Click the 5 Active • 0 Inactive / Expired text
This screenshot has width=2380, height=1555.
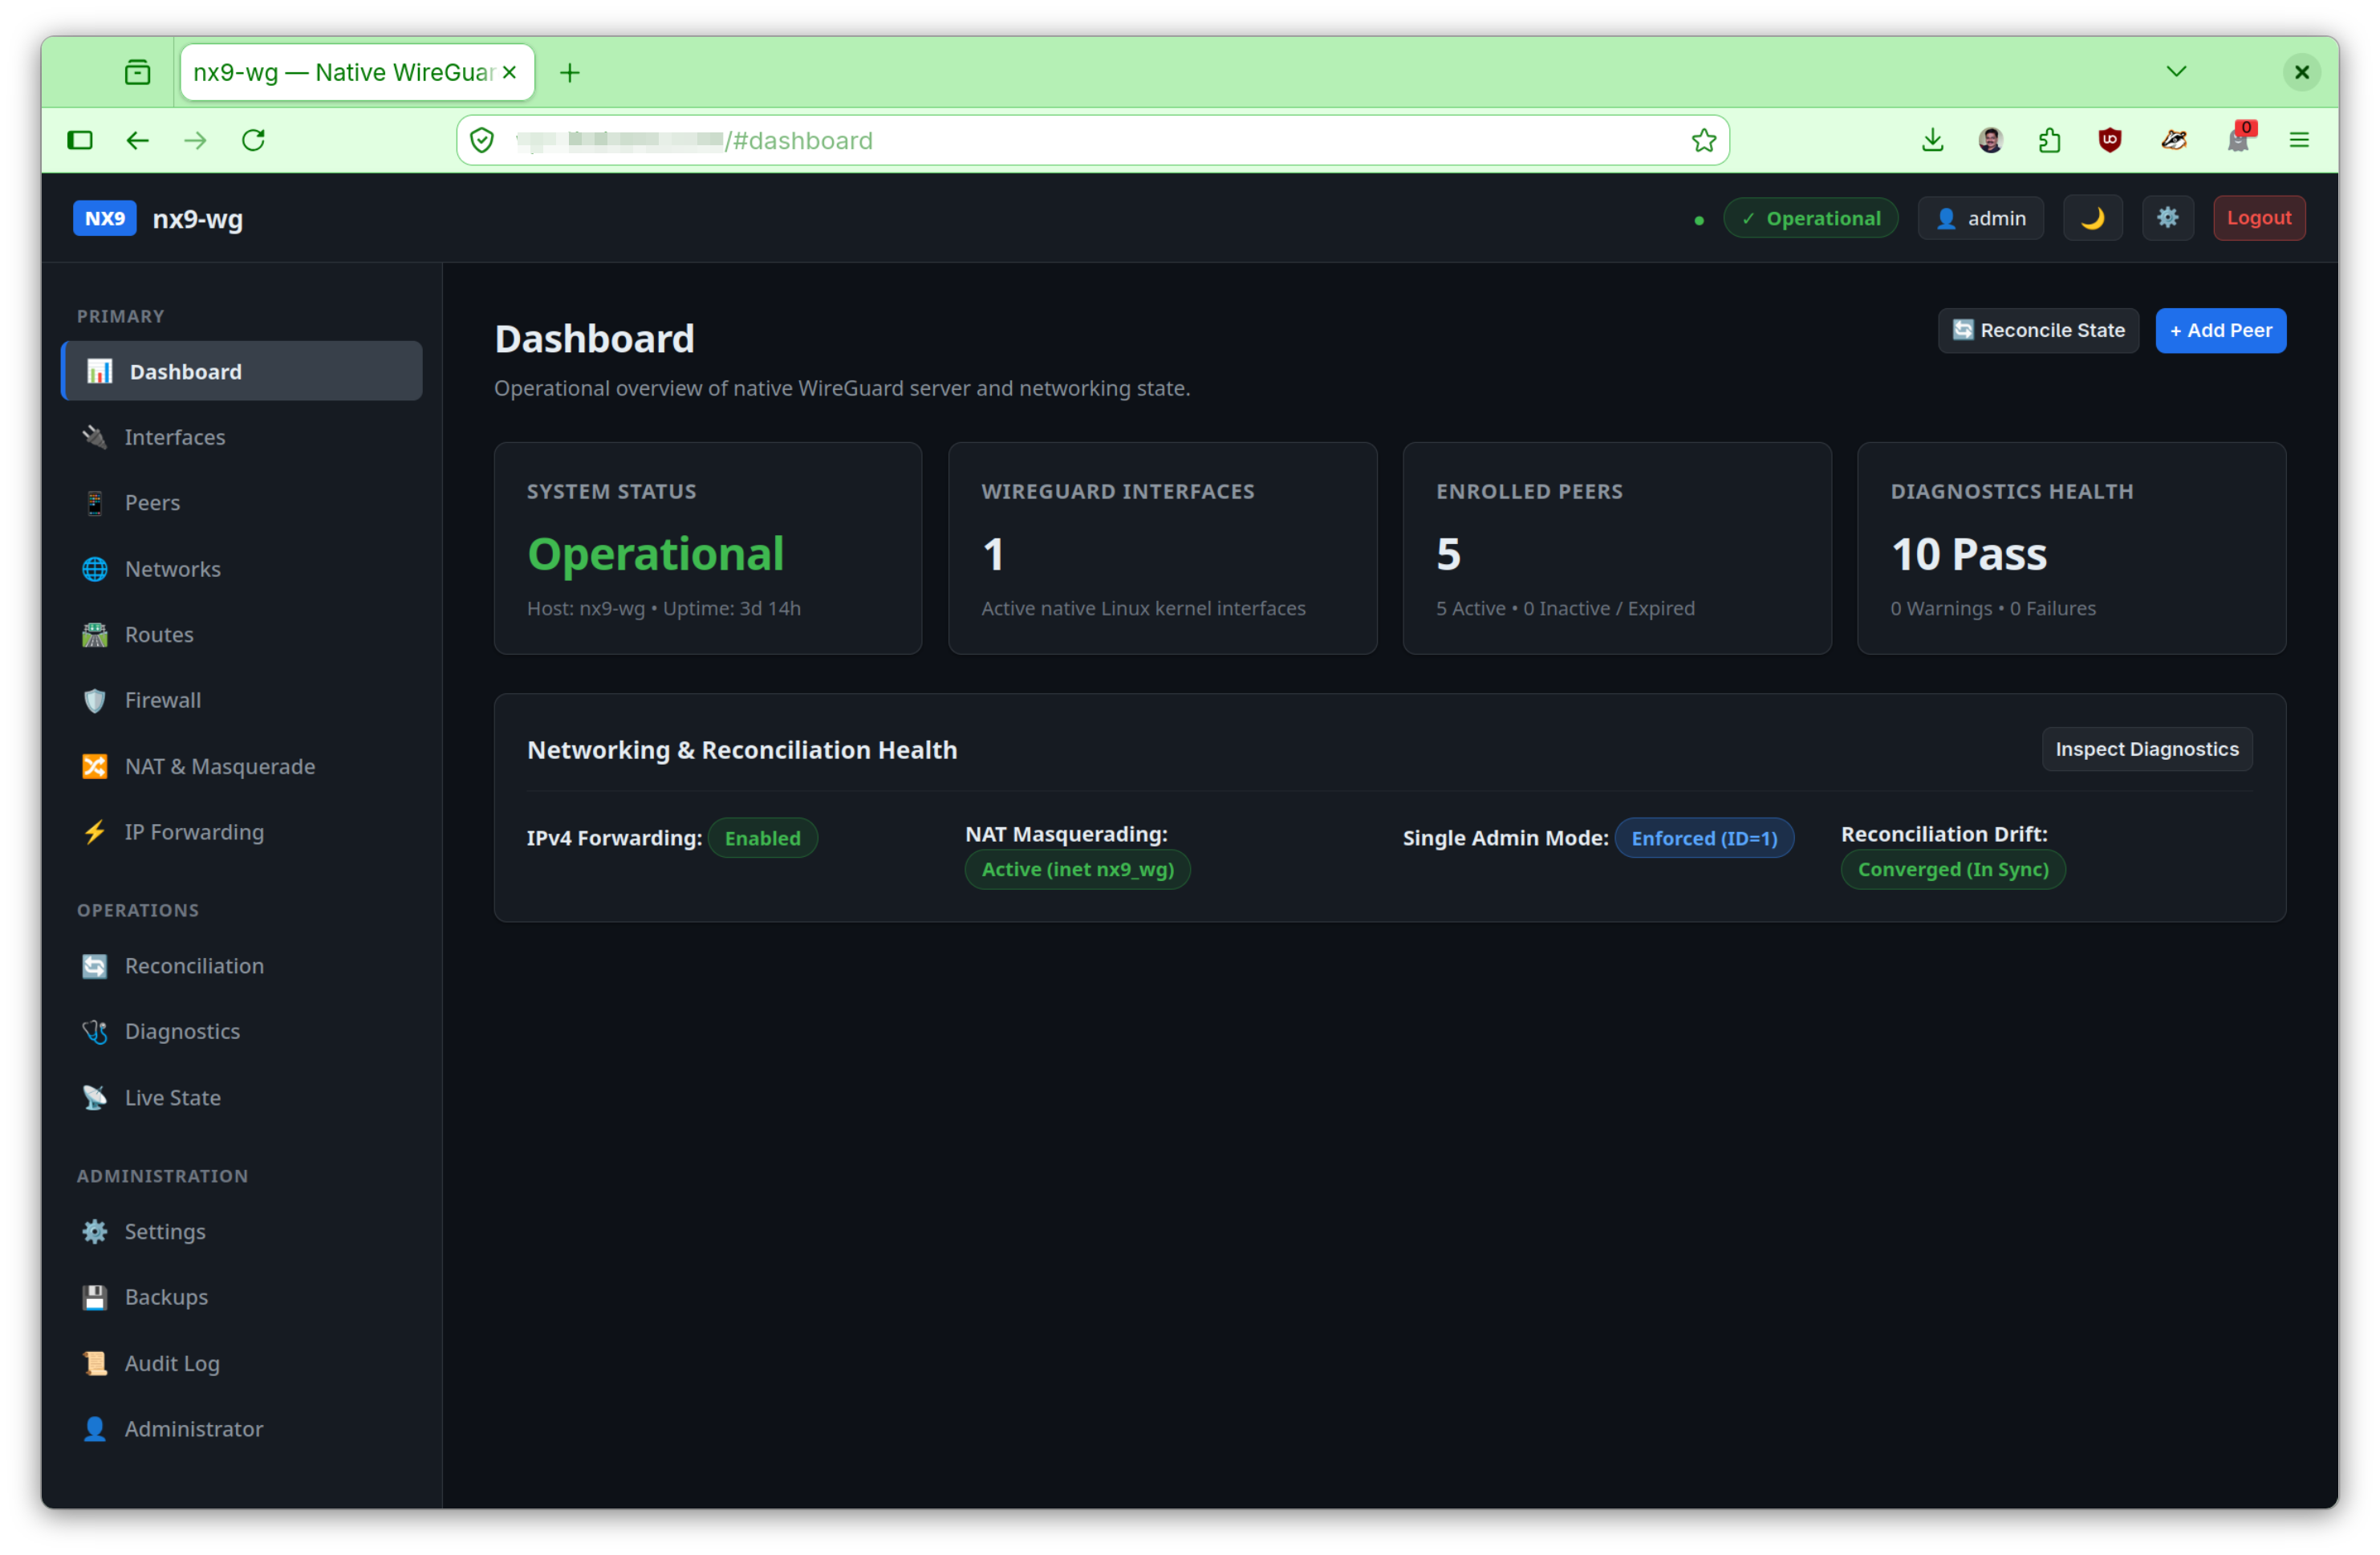(1565, 608)
